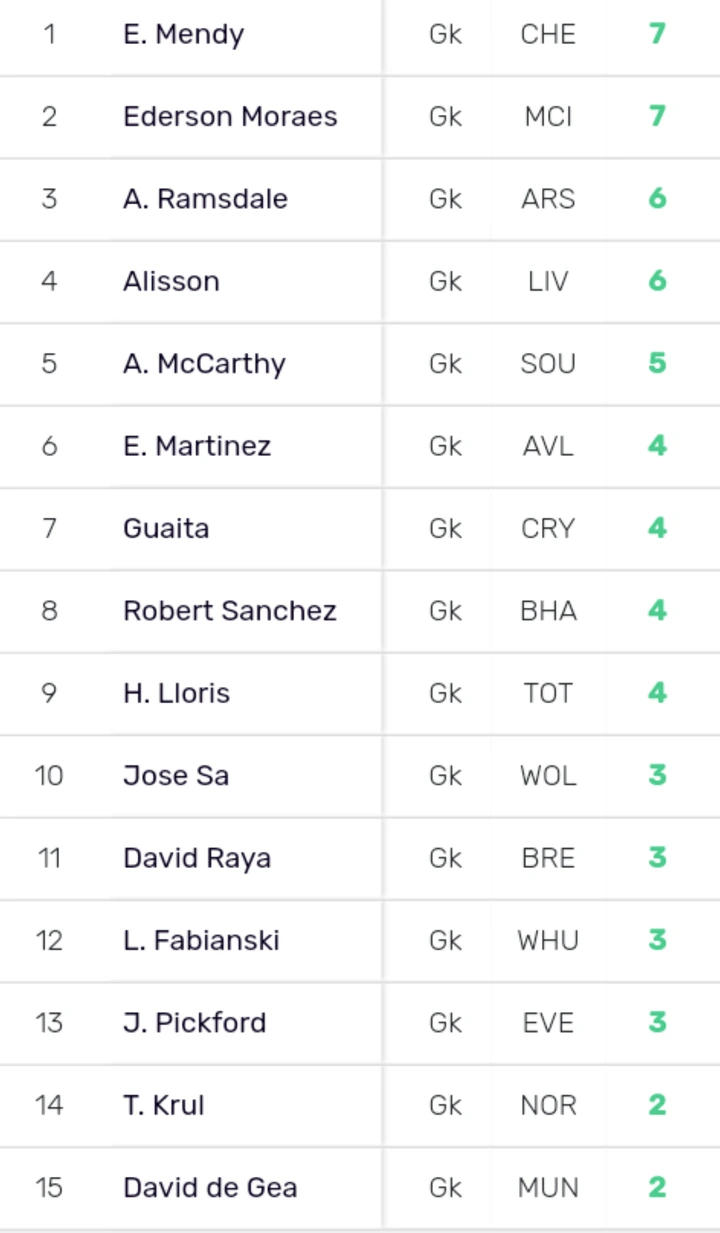The width and height of the screenshot is (720, 1233).
Task: Open Guaita's player entry
Action: click(x=166, y=528)
